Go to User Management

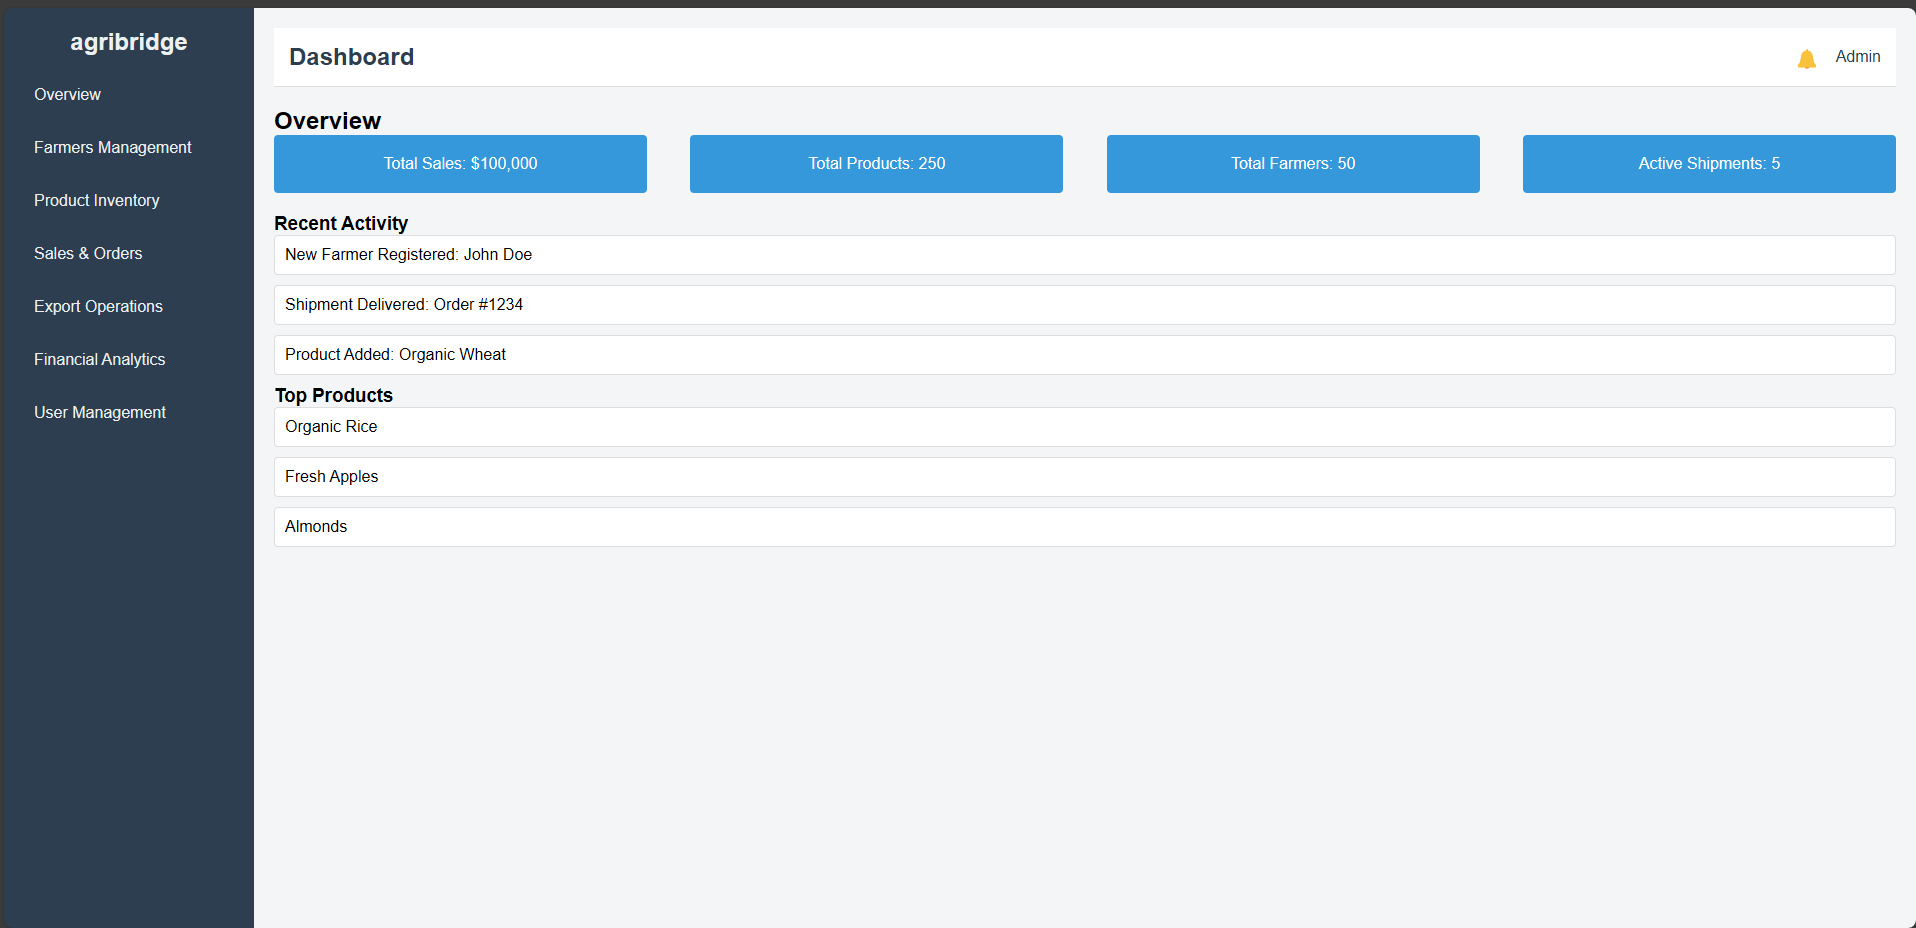tap(100, 412)
